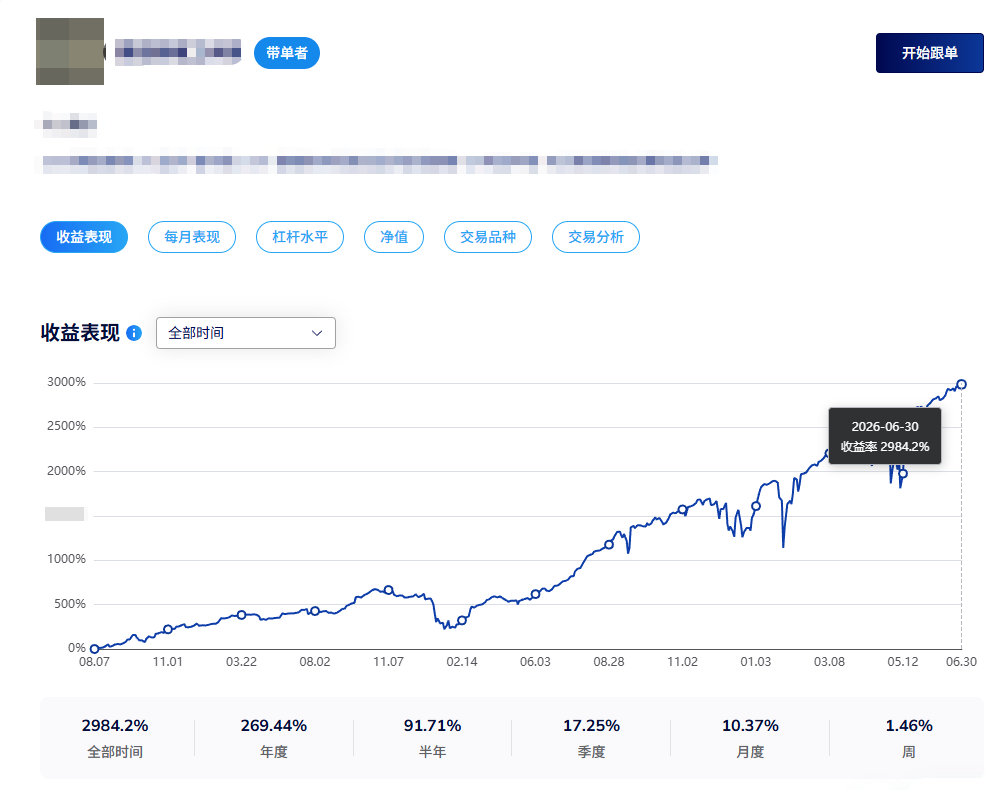
Task: Select the chart marker above 08.28
Action: point(609,545)
